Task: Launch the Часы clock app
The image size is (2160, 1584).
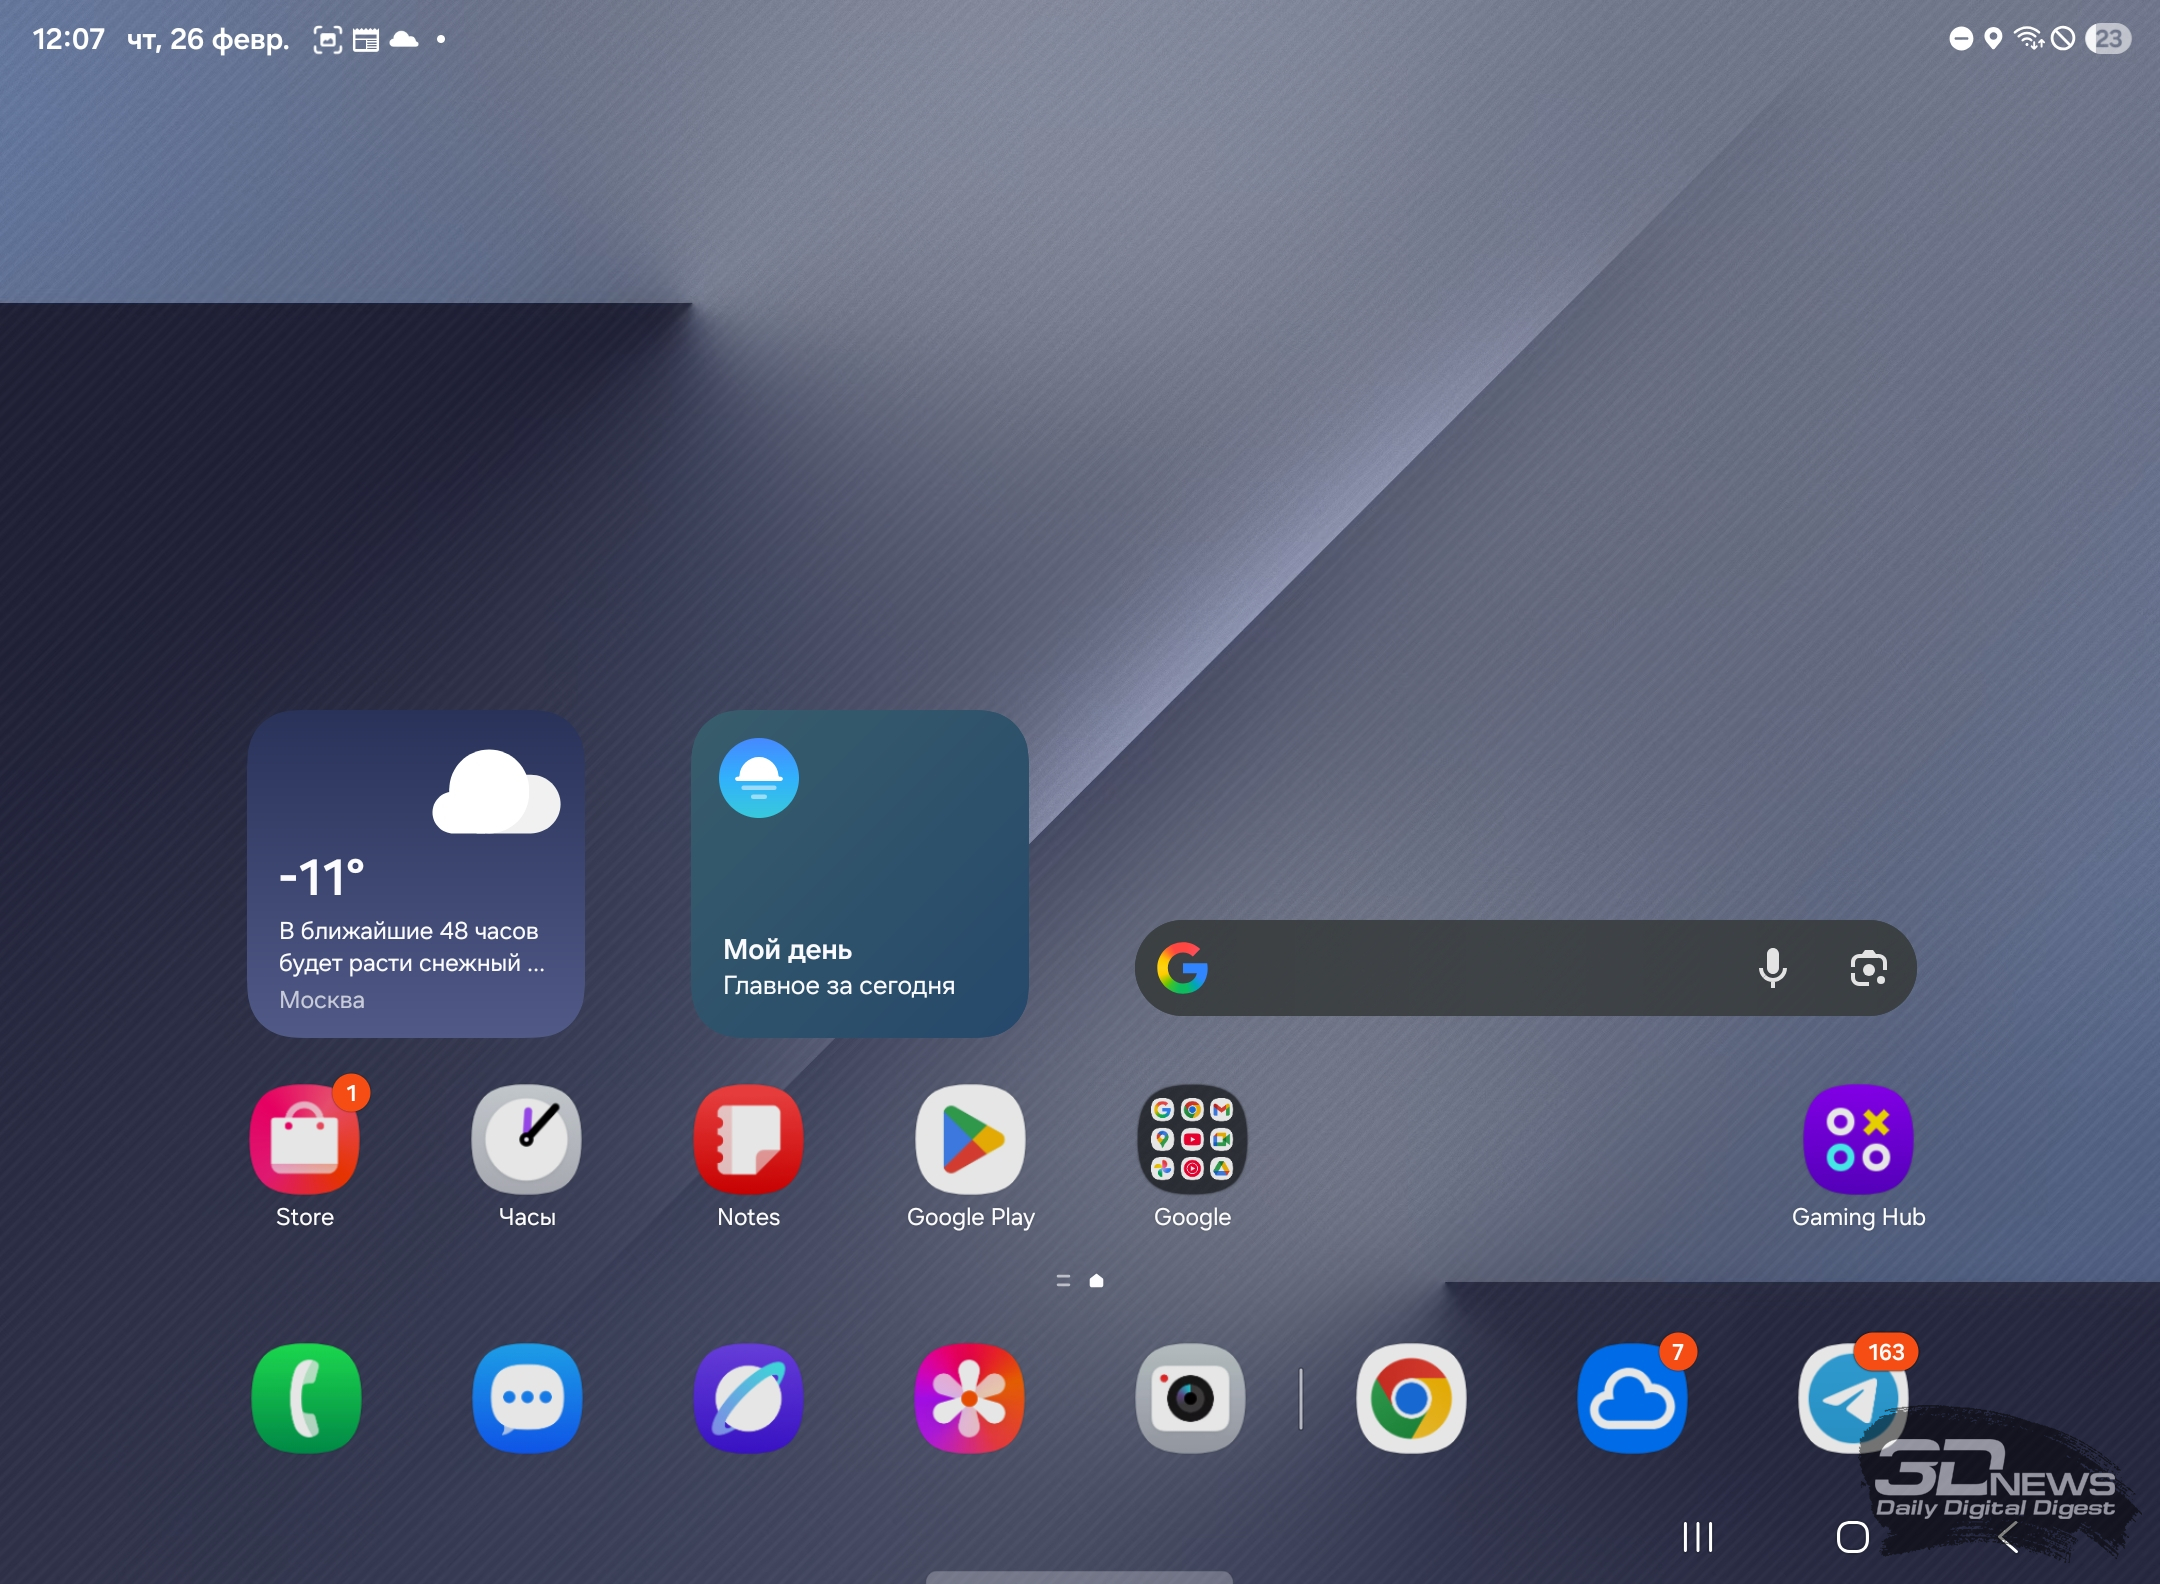Action: 527,1140
